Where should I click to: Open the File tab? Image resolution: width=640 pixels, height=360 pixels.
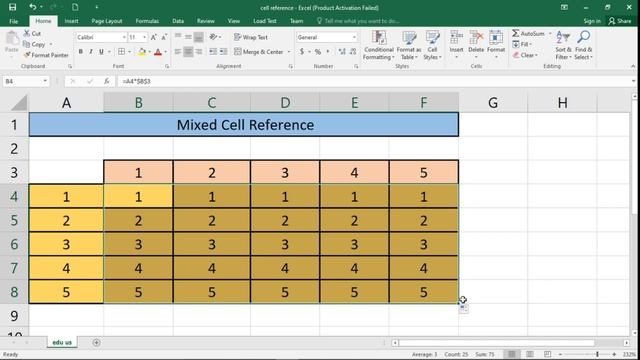click(x=13, y=21)
